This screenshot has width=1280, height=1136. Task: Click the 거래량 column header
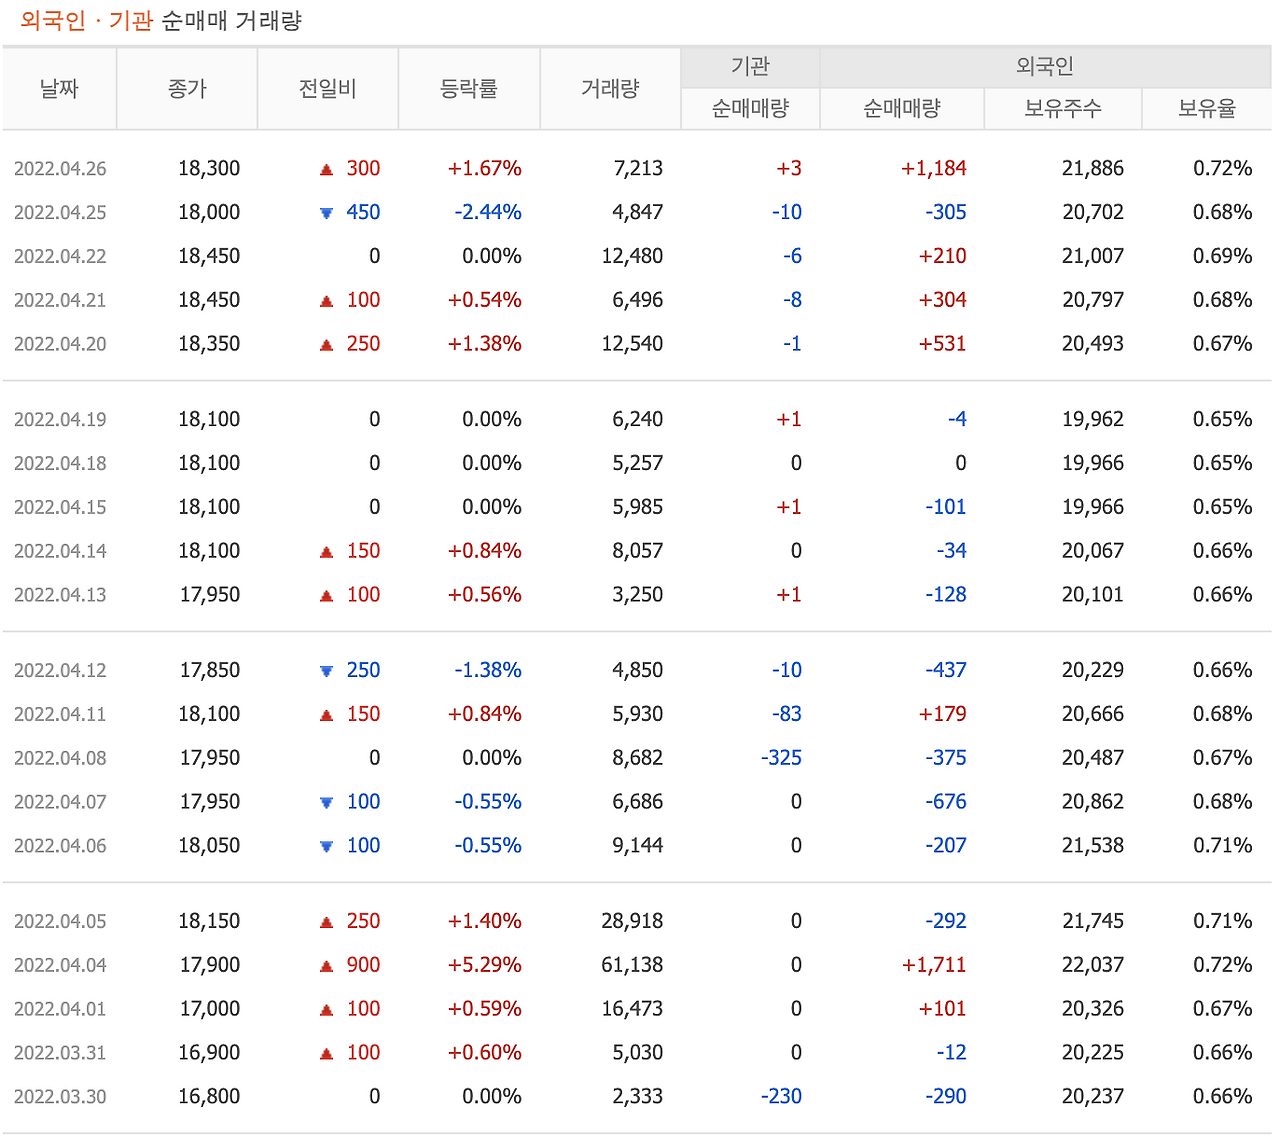tap(610, 88)
